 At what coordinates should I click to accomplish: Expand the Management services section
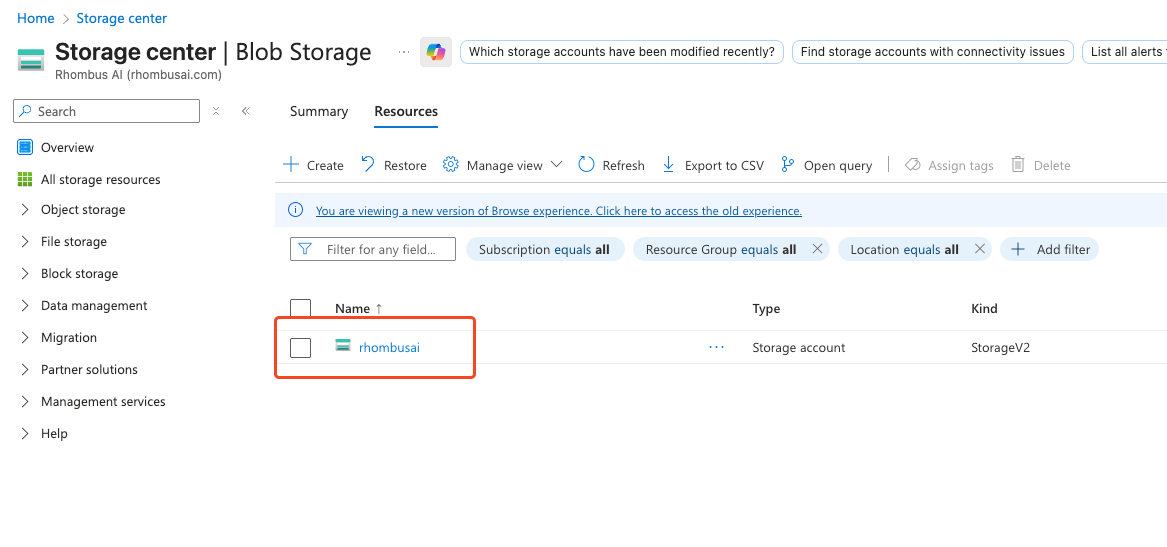25,402
